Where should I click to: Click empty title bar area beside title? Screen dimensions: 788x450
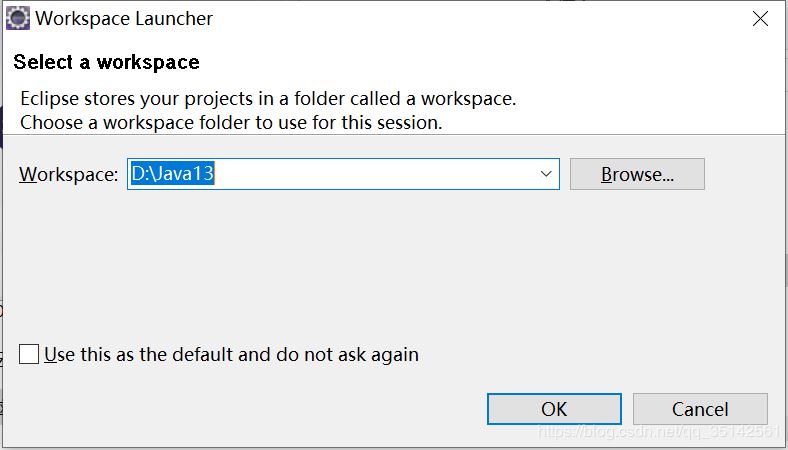(x=450, y=19)
